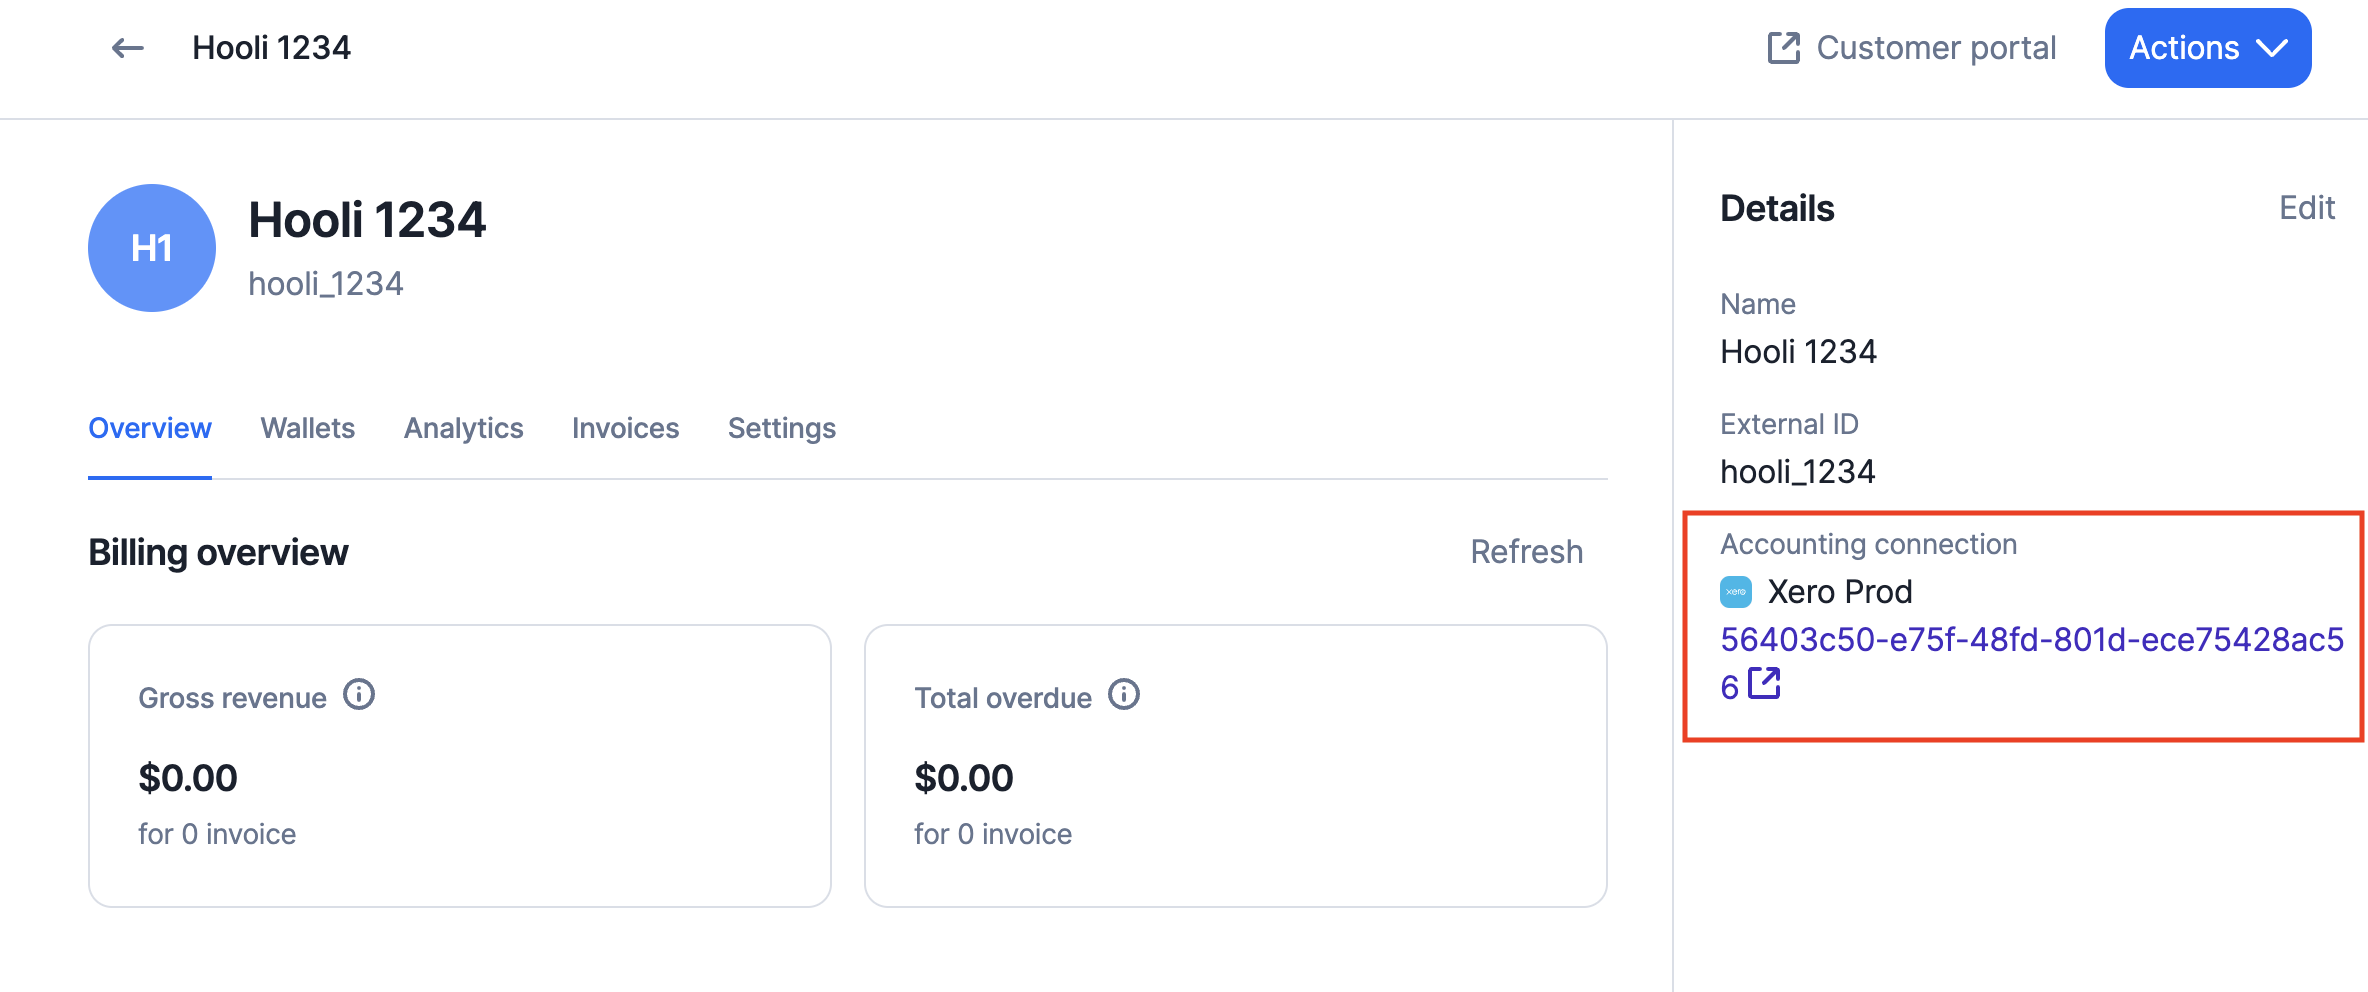Open the Xero ID 56403c50 link
2368x992 pixels.
click(x=2032, y=662)
